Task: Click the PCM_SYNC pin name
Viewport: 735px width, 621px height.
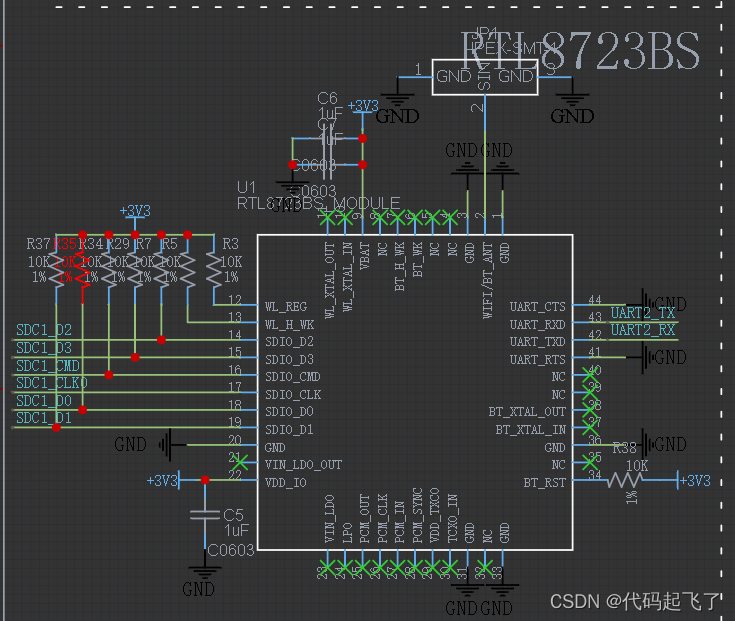Action: click(x=418, y=516)
